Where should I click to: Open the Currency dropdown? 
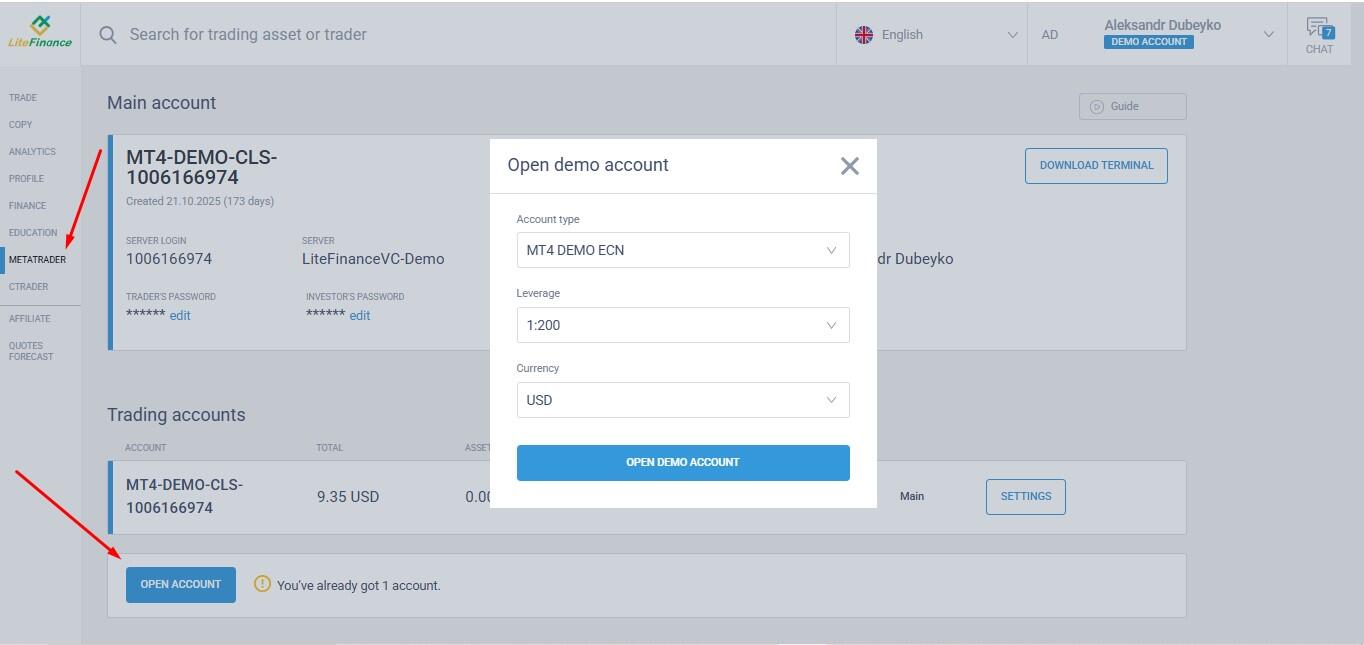tap(683, 400)
